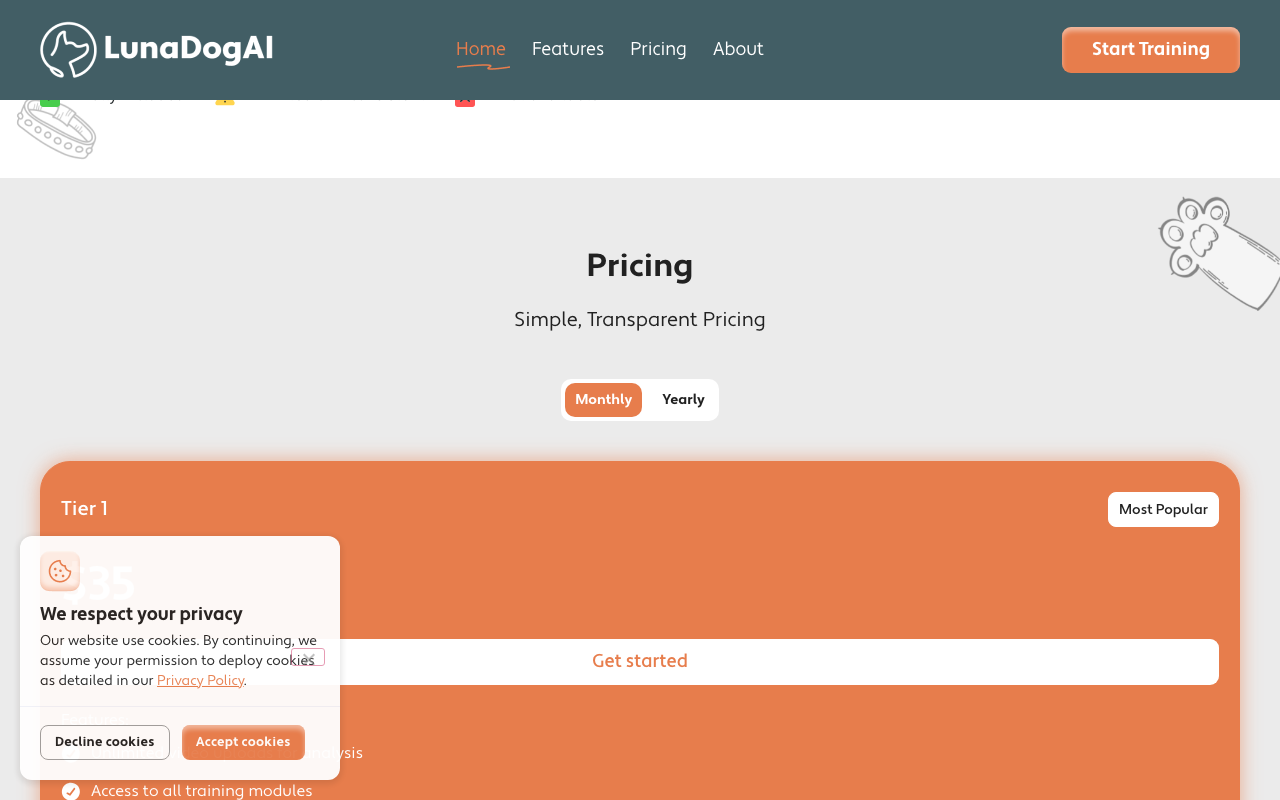Image resolution: width=1280 pixels, height=800 pixels.
Task: Switch billing to Yearly
Action: (683, 400)
